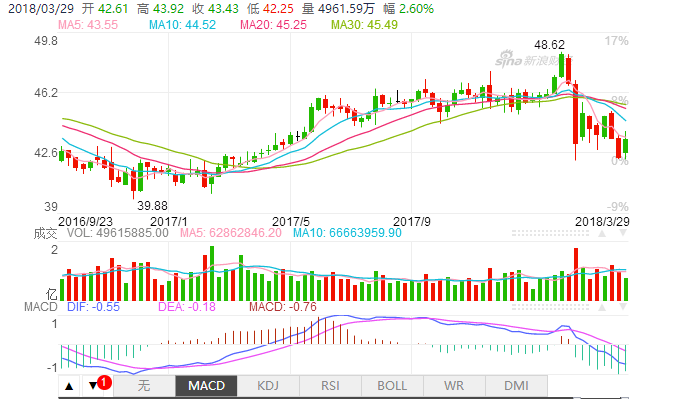Move the volume panel up with gray up arrow

(602, 233)
